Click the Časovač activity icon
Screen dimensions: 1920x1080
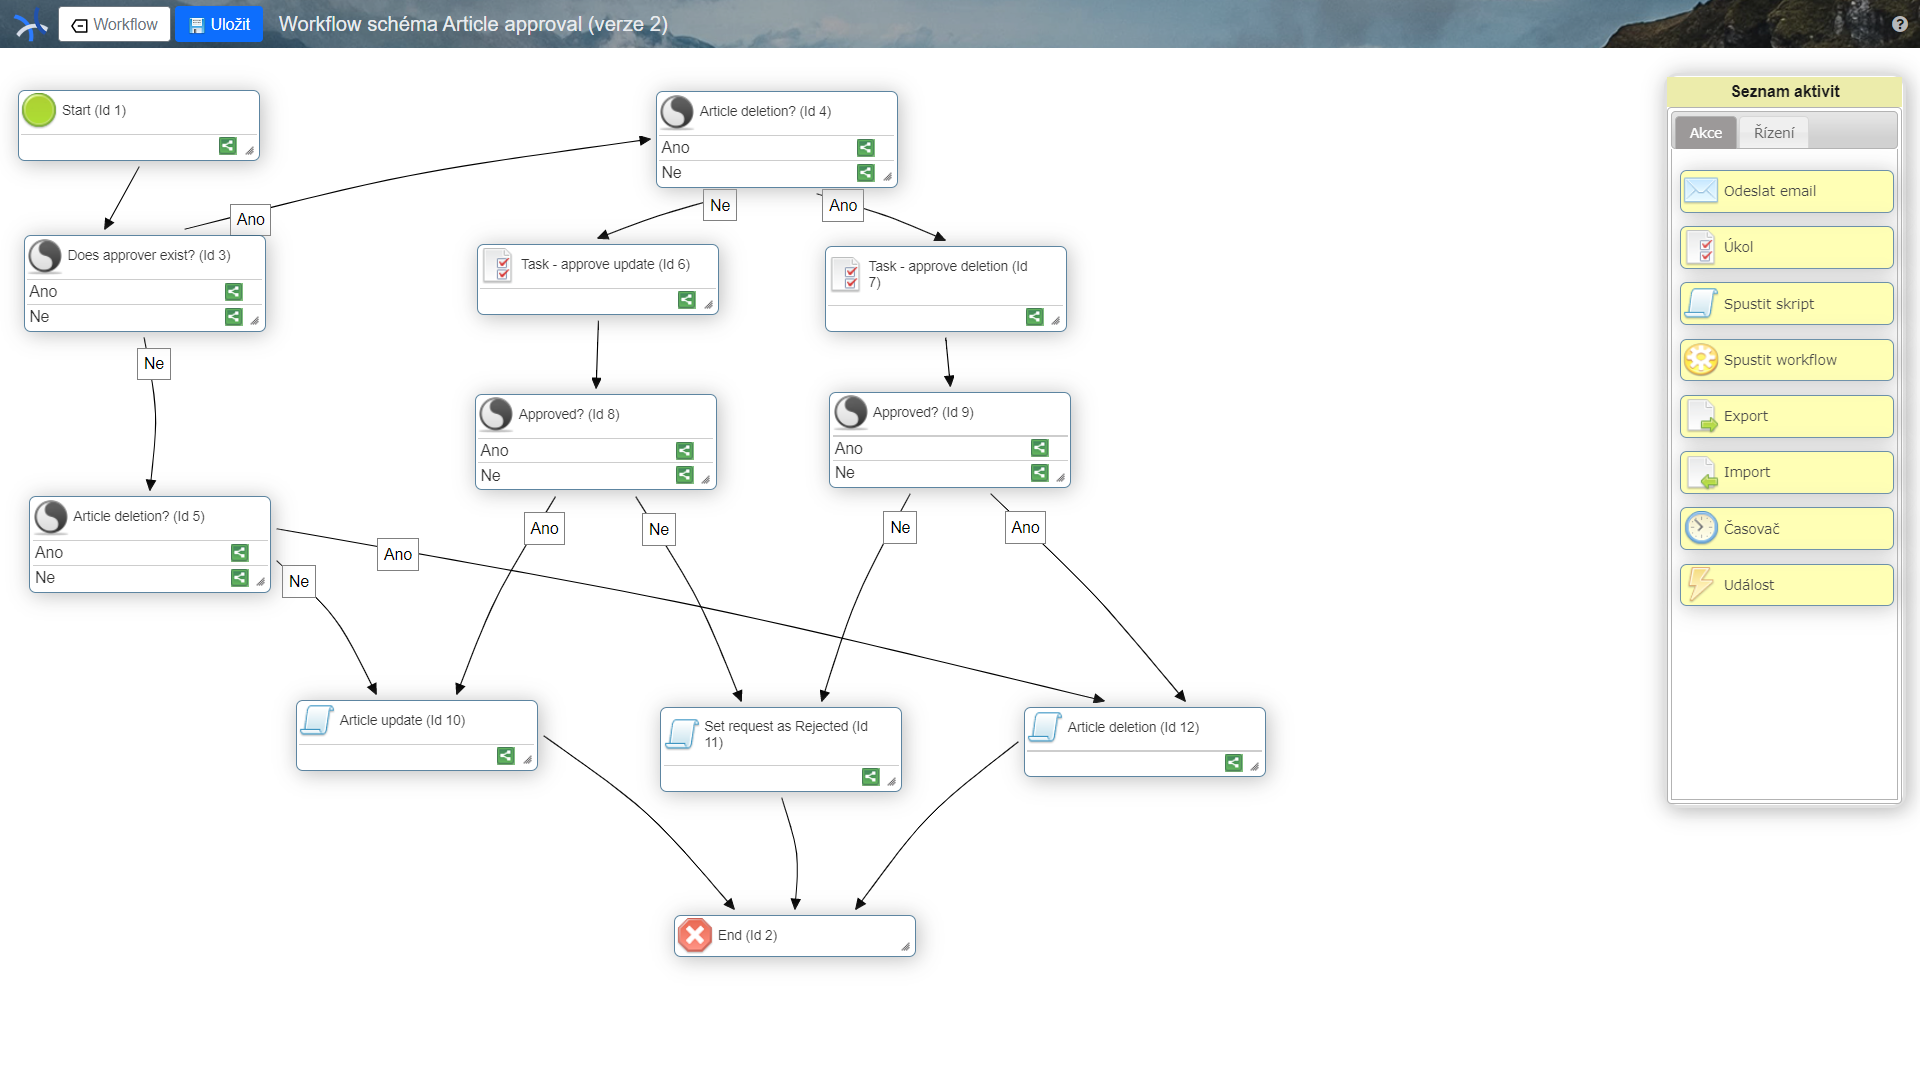(x=1701, y=527)
